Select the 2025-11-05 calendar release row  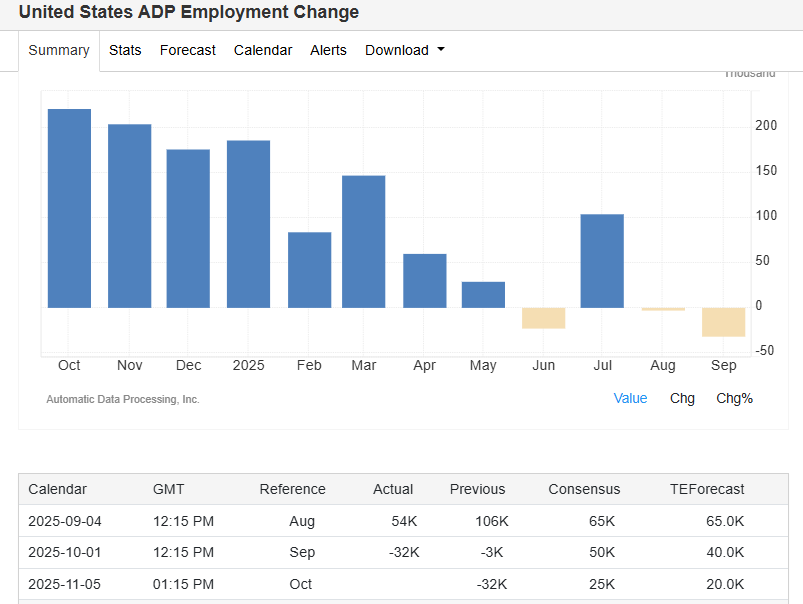[64, 584]
